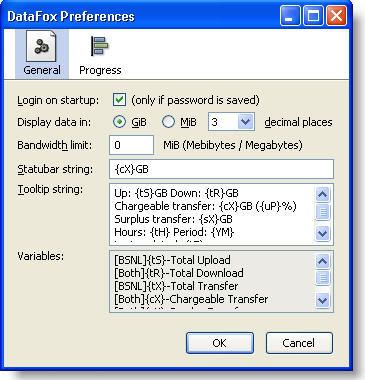Expand the decimal places dropdown
Image resolution: width=365 pixels, height=380 pixels.
(246, 122)
